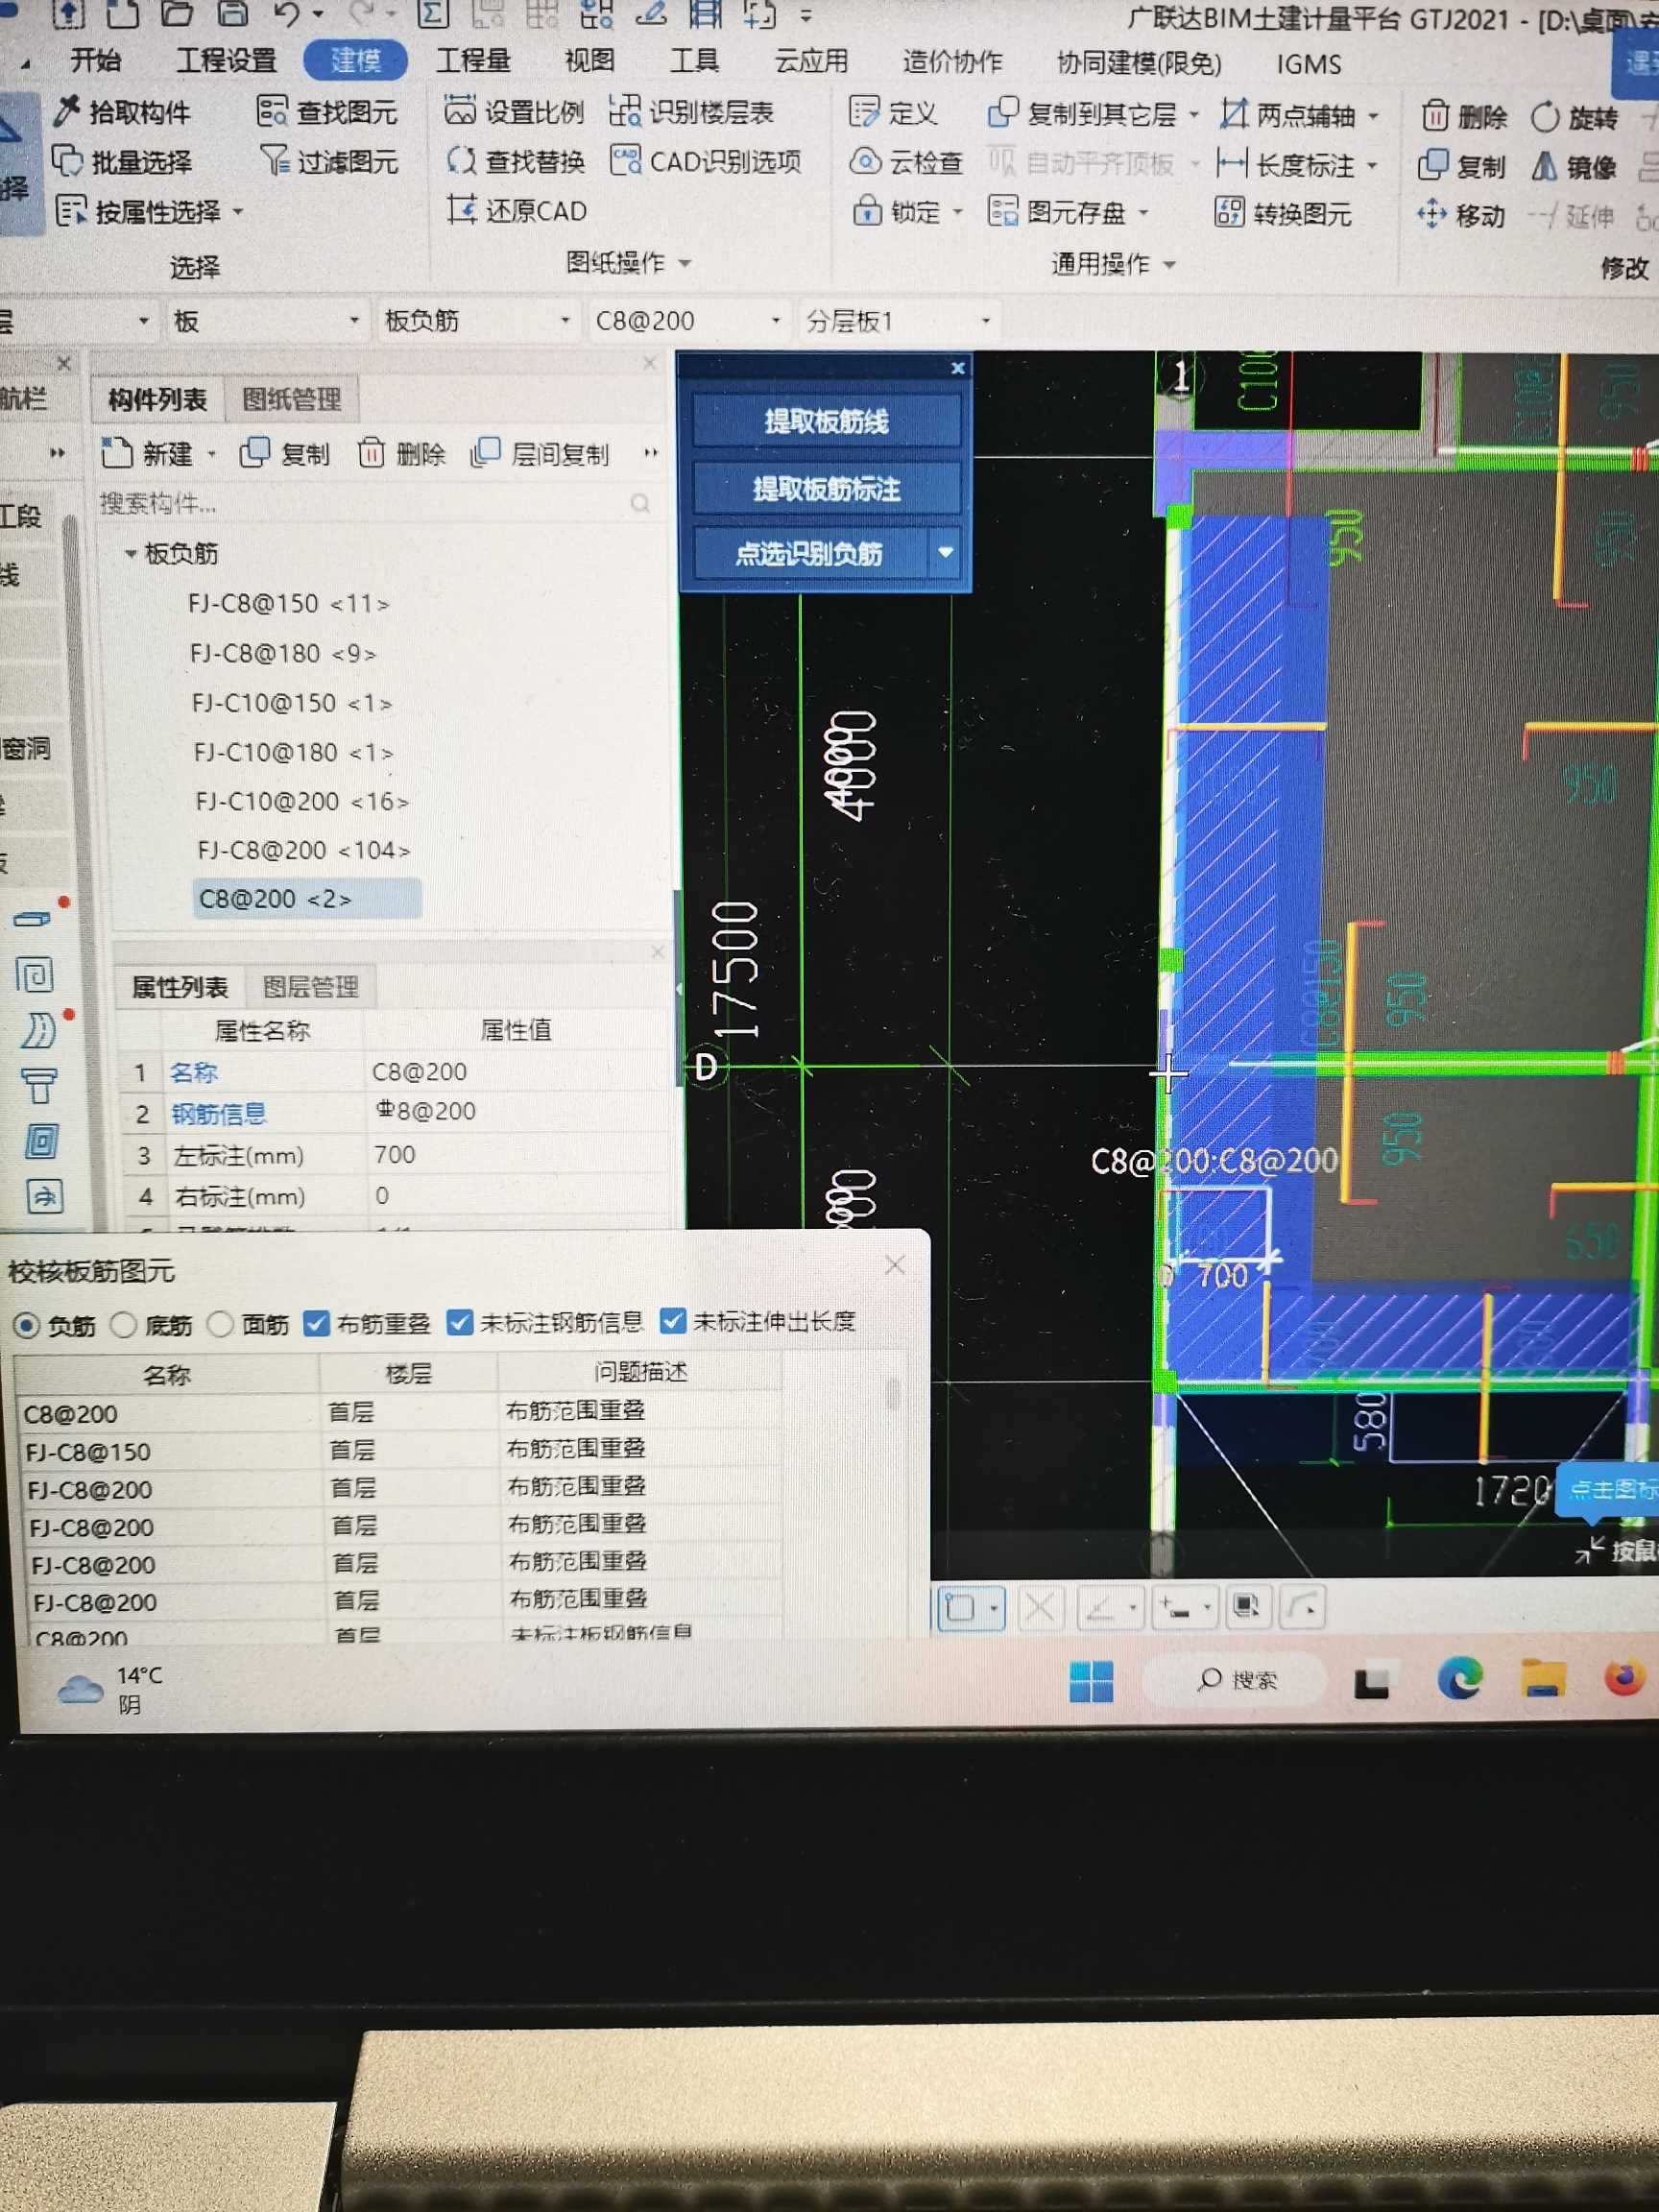Open 查找替换 find and replace

click(516, 161)
